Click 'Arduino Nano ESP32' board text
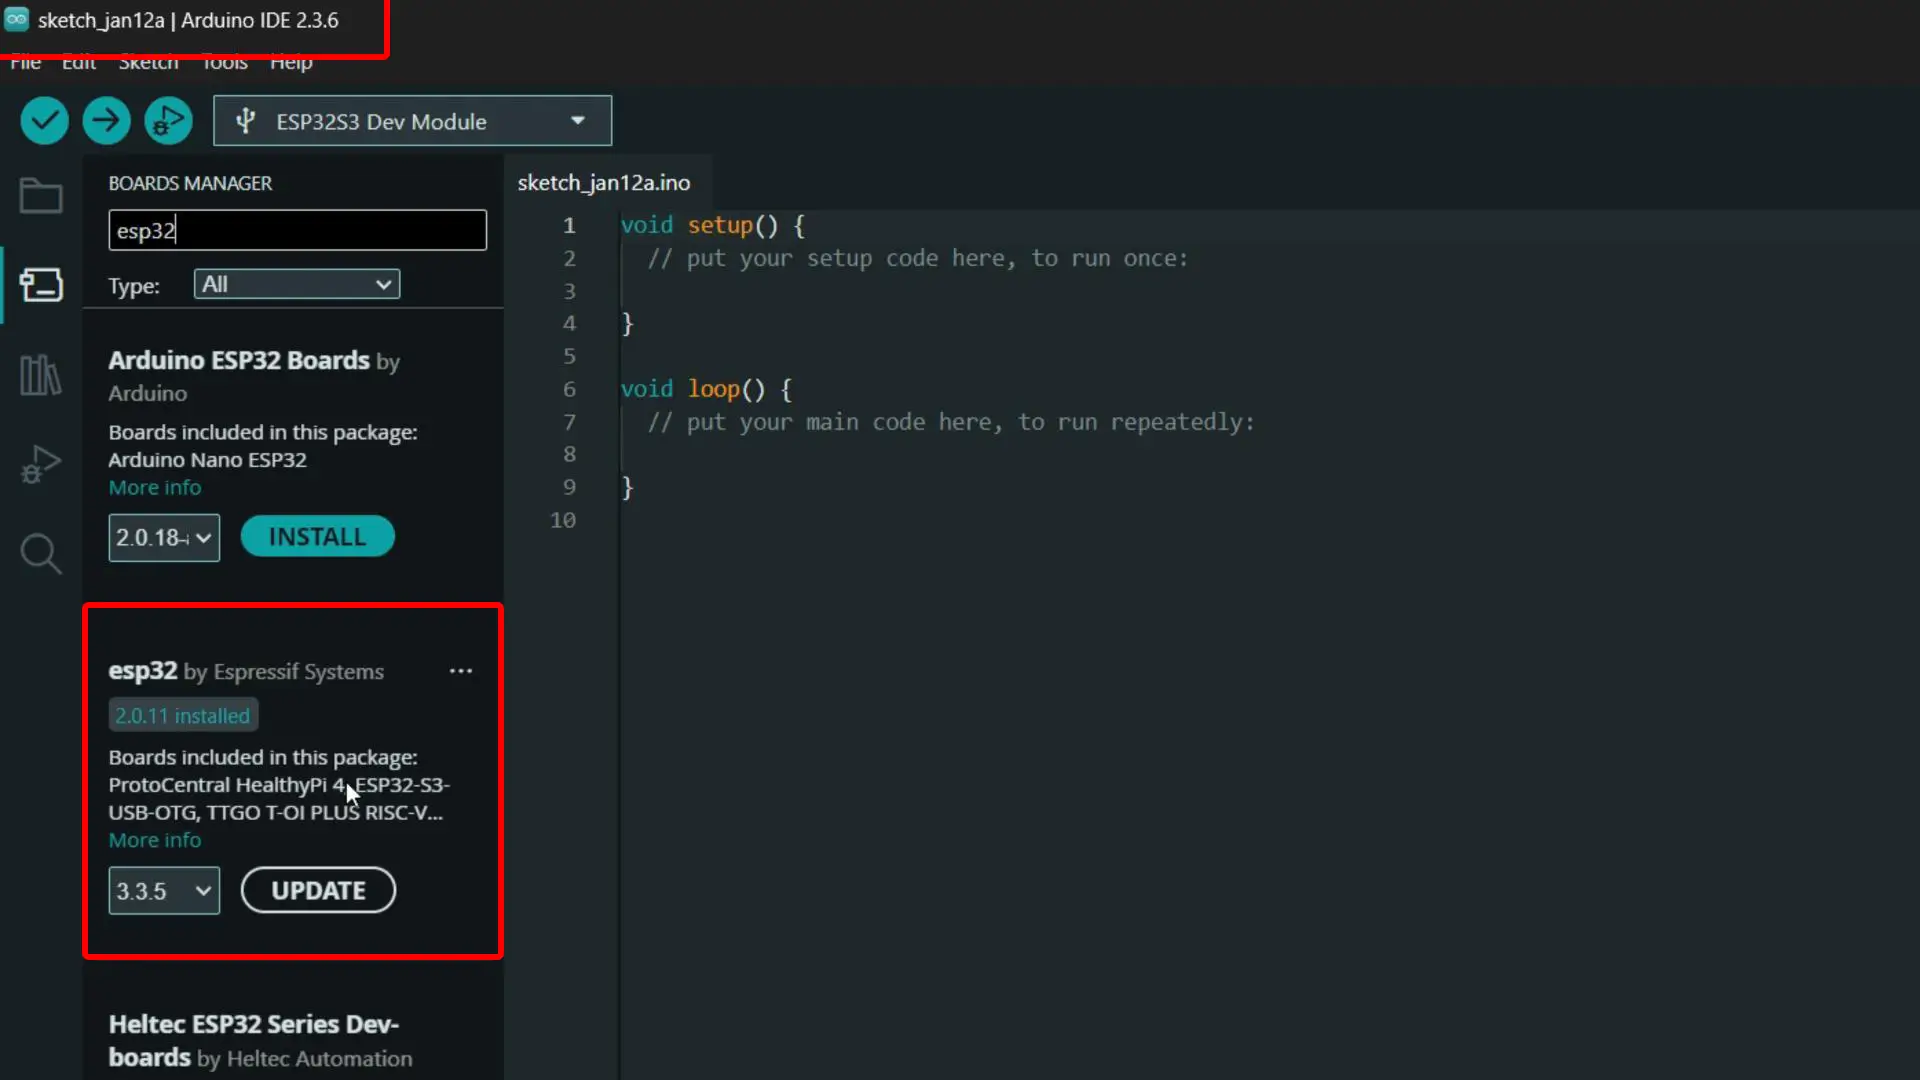 coord(207,460)
